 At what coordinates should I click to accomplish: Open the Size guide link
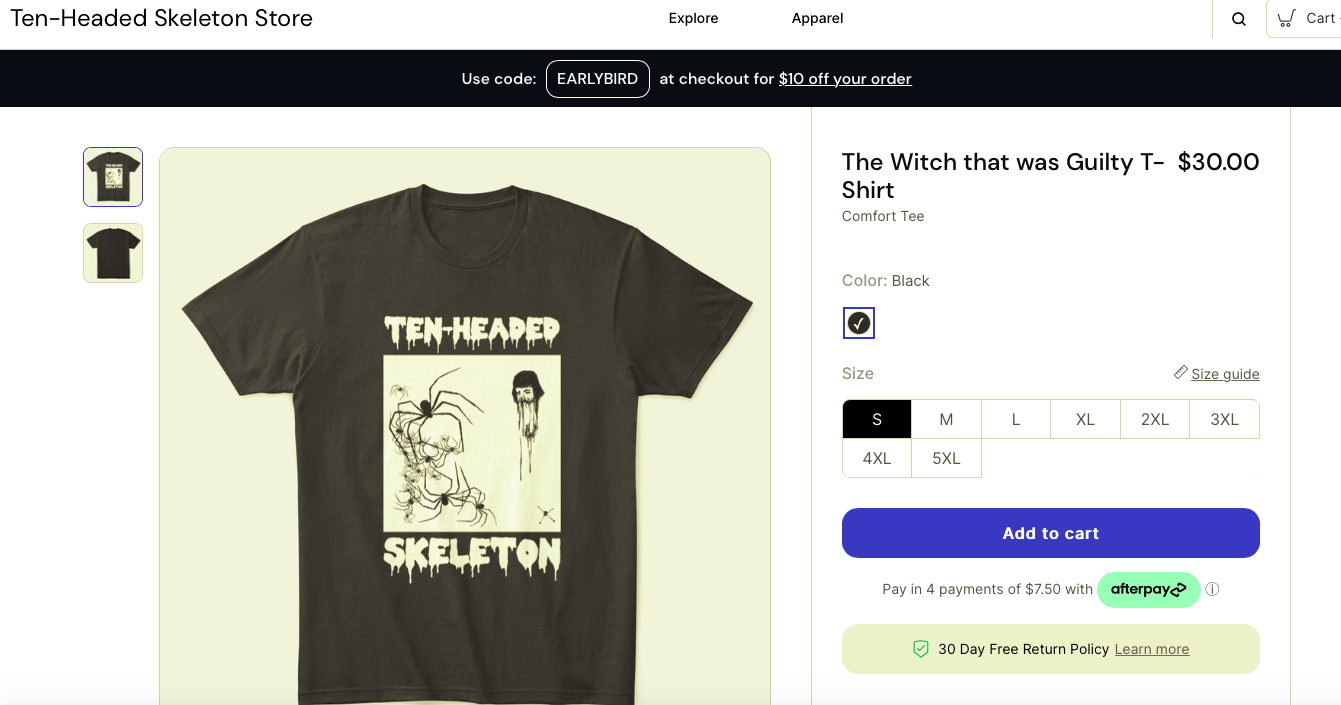[x=1225, y=374]
